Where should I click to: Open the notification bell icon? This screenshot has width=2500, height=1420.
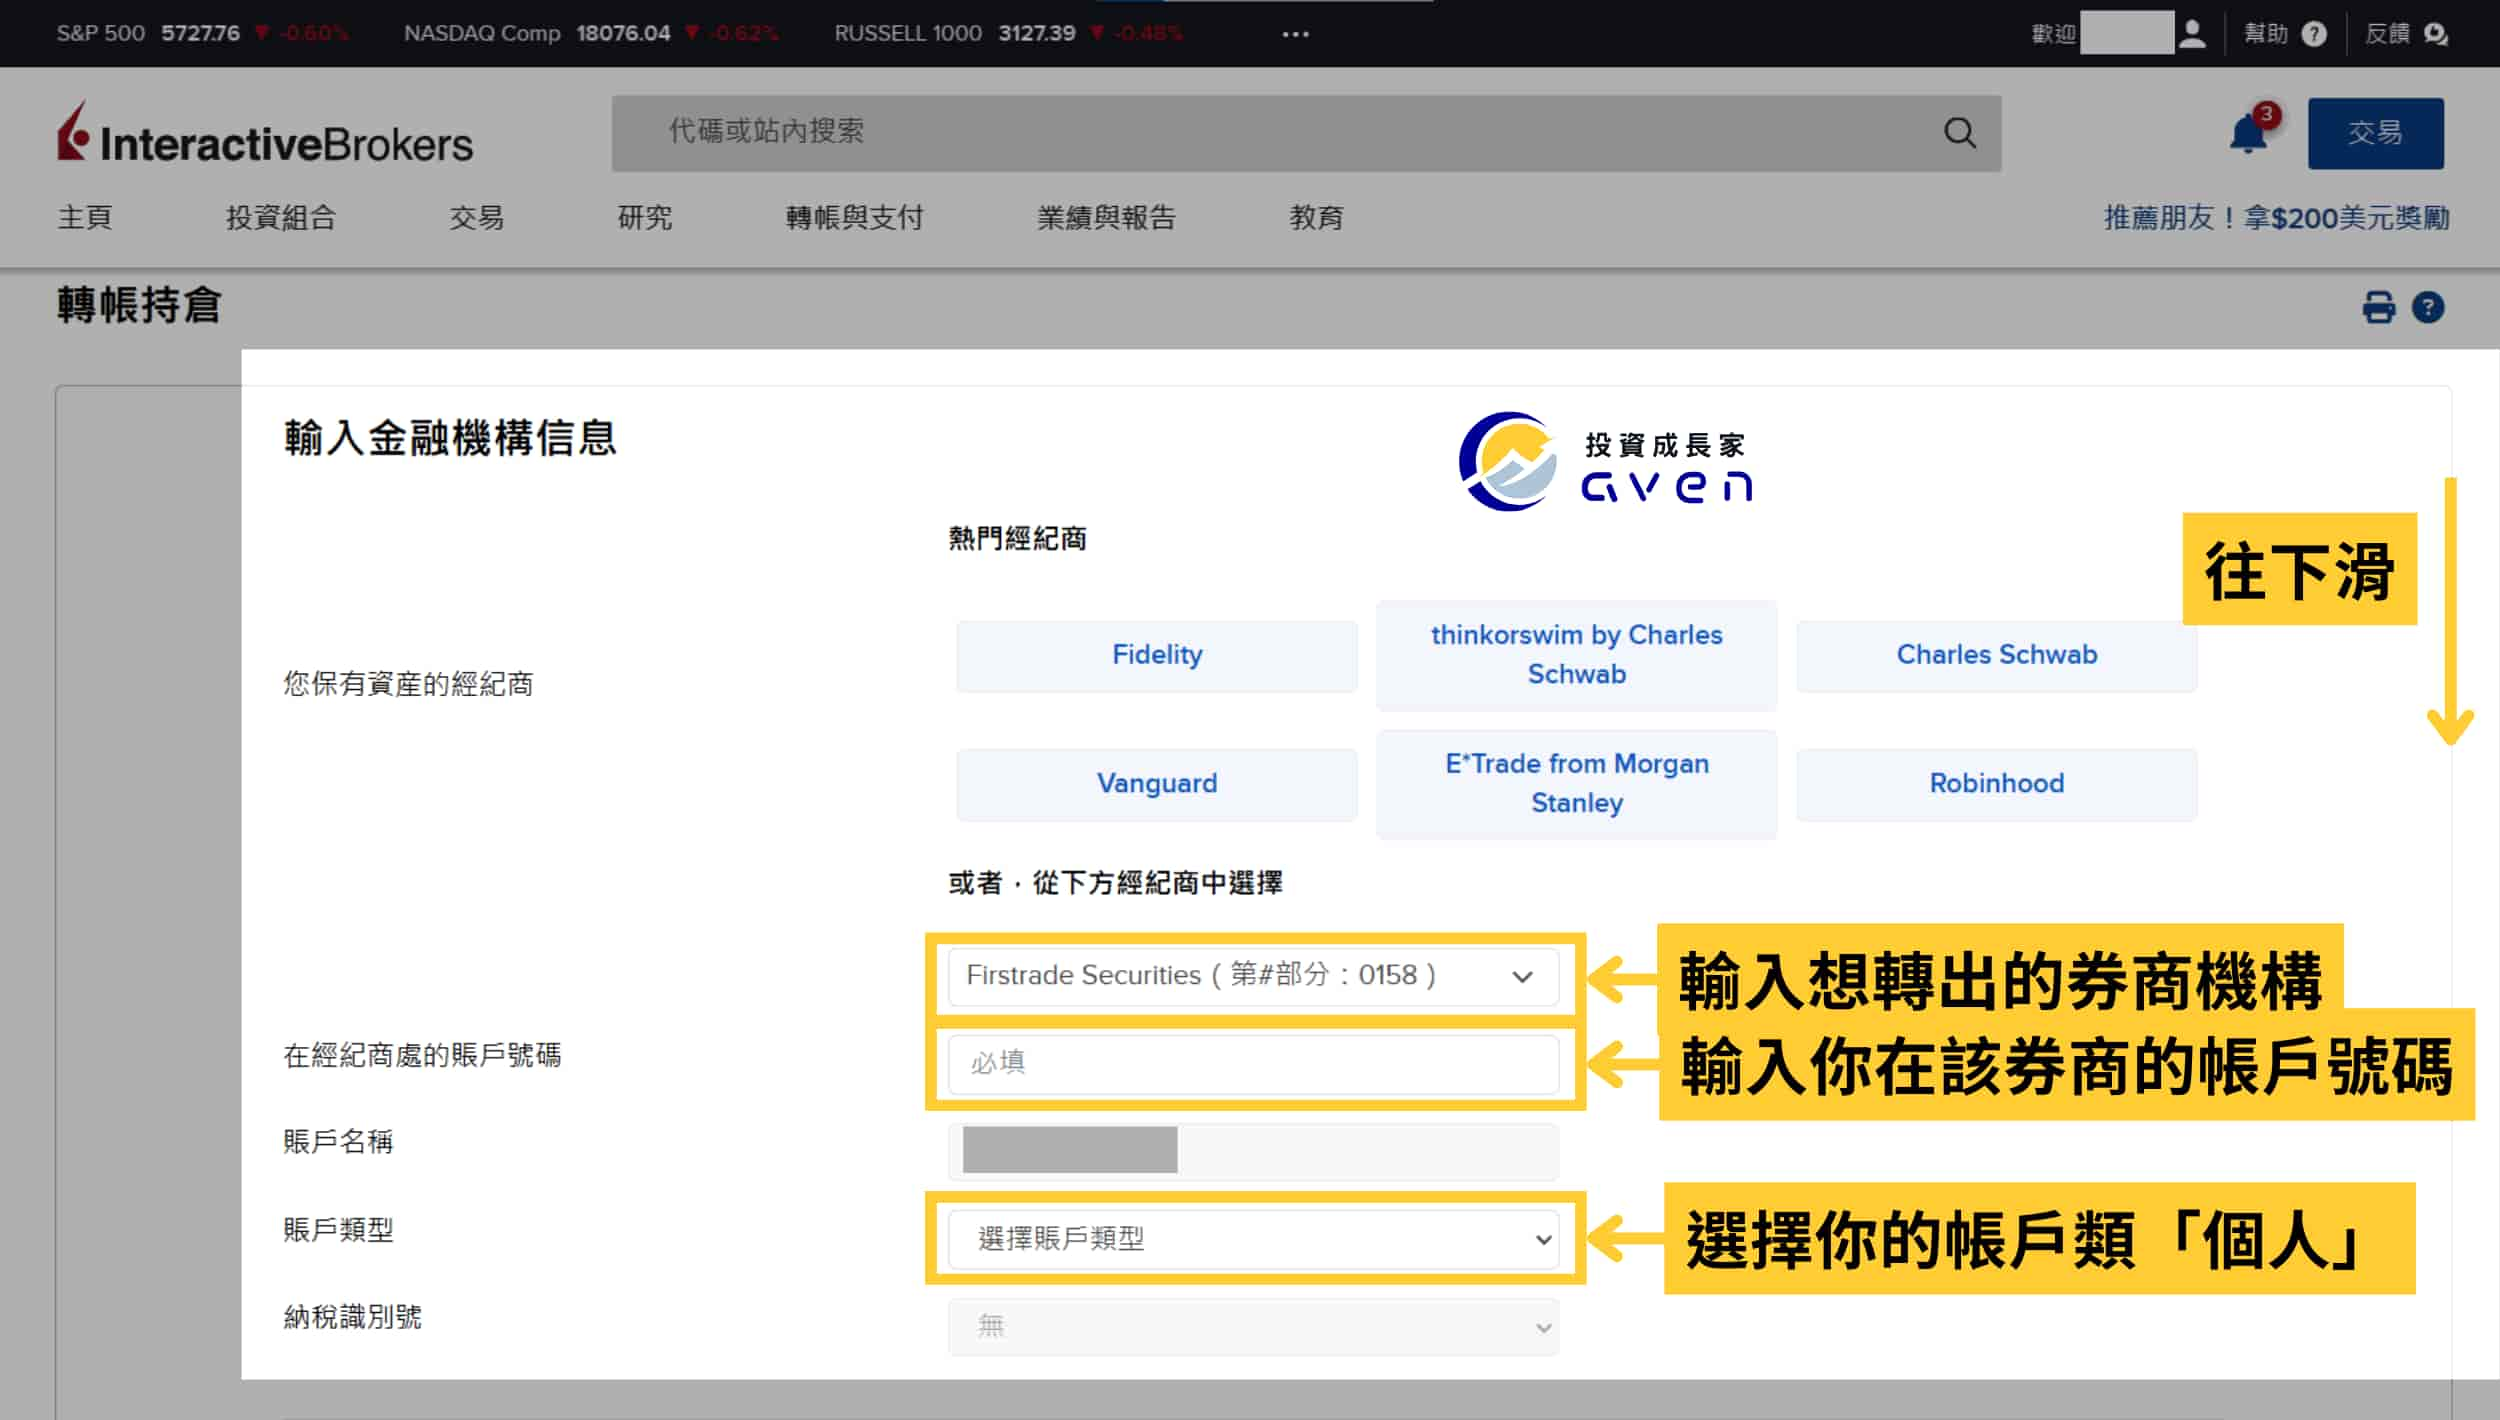click(x=2248, y=133)
